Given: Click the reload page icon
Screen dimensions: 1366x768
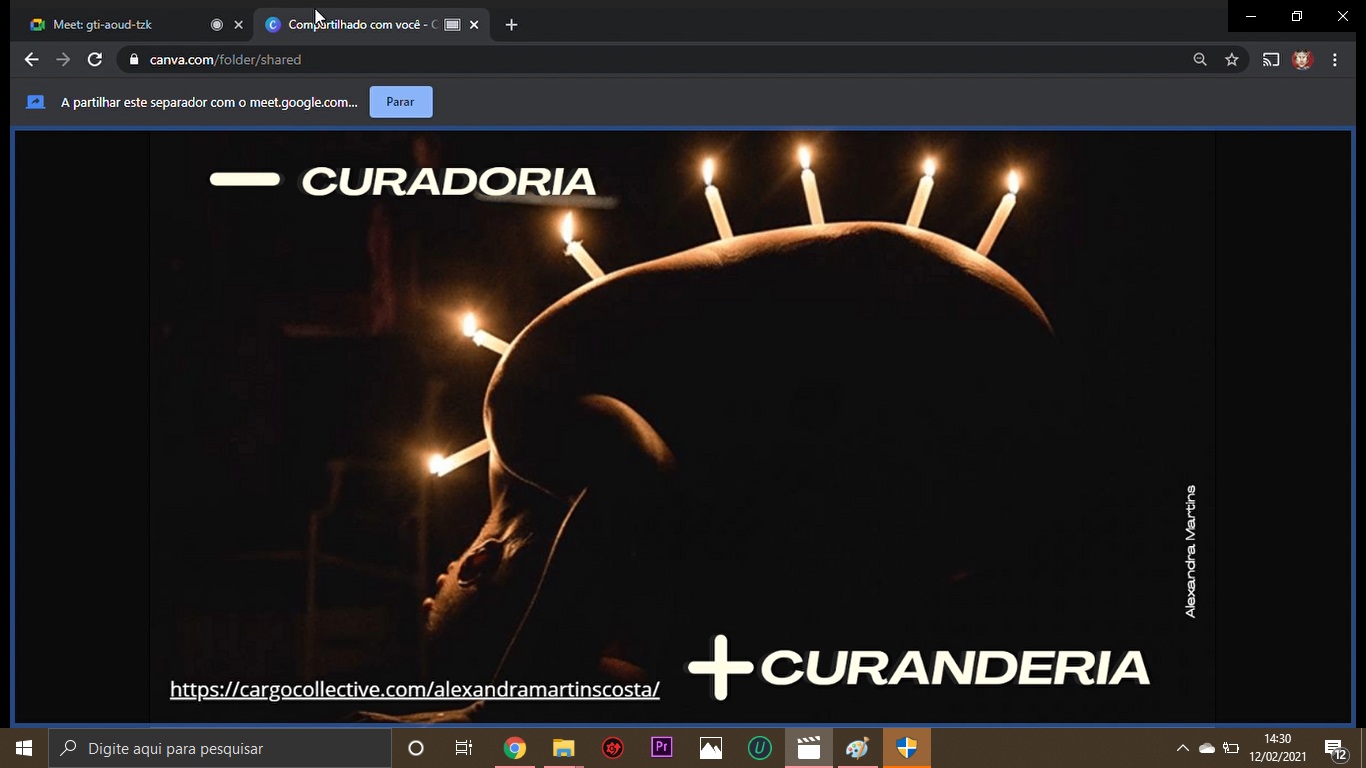Looking at the screenshot, I should [95, 60].
